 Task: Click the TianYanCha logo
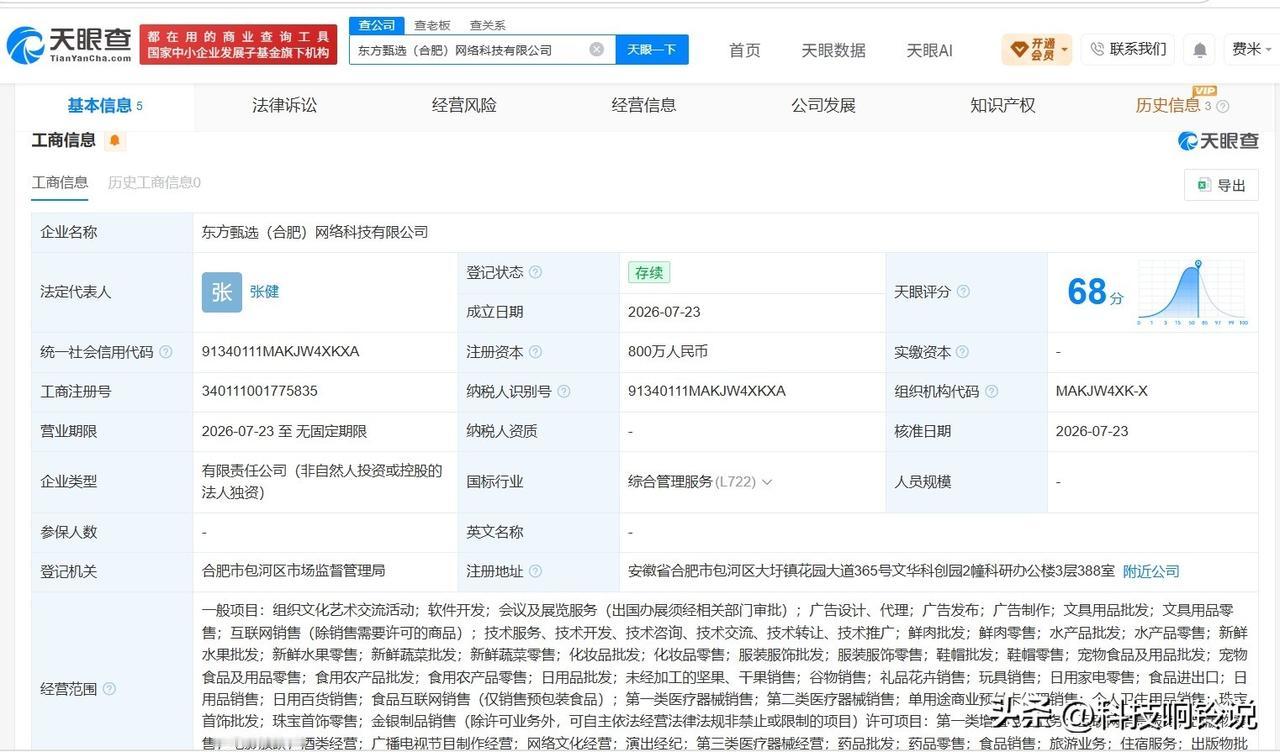(69, 44)
